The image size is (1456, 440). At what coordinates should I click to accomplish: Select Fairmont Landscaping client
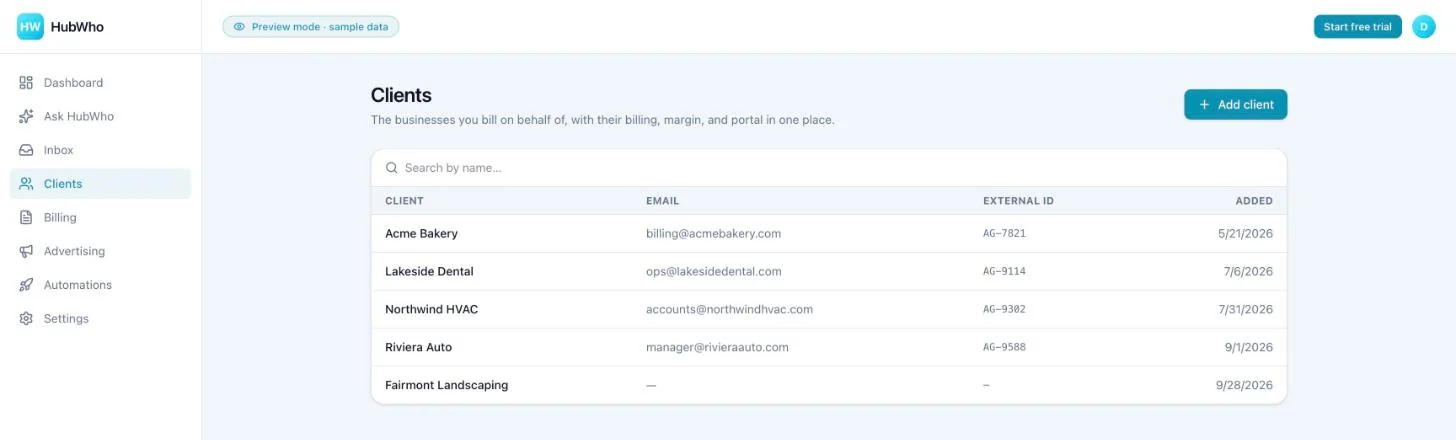pos(829,385)
